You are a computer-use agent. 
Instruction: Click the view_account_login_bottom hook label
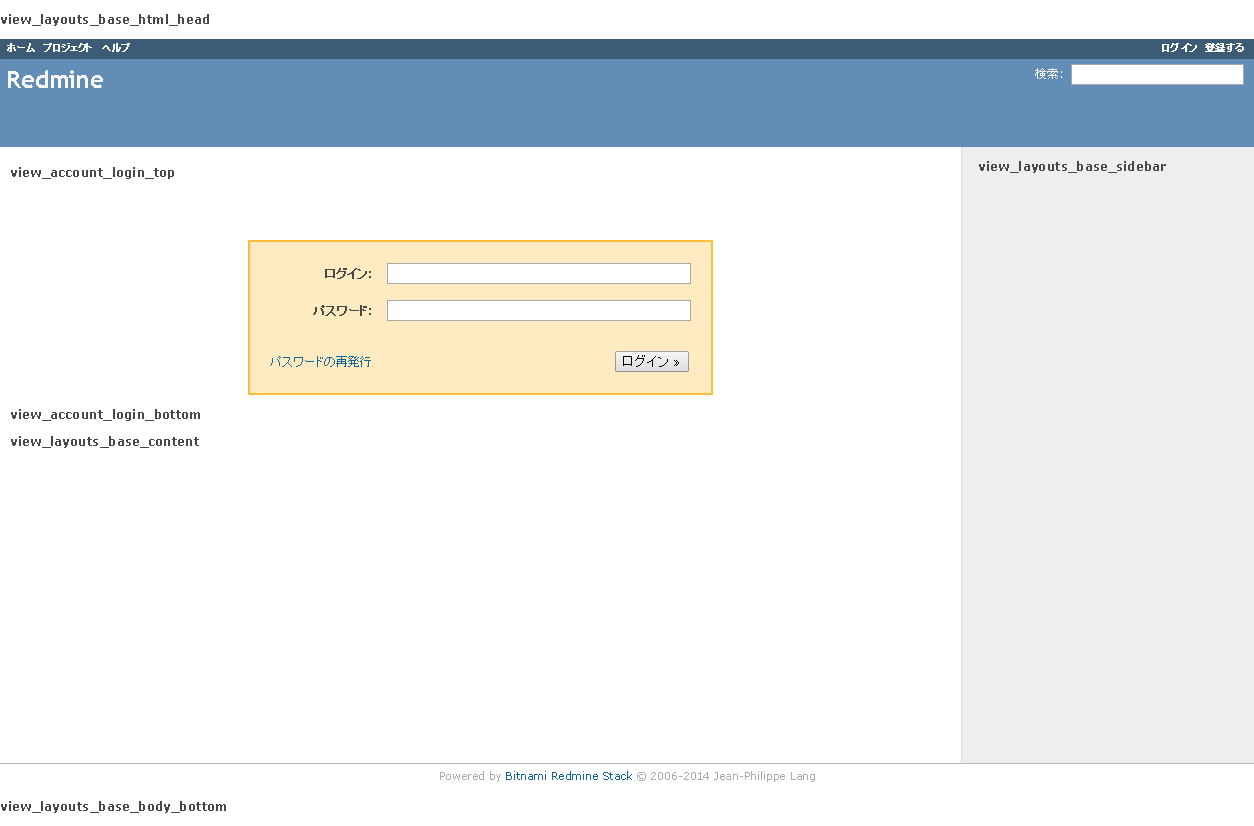pos(105,414)
